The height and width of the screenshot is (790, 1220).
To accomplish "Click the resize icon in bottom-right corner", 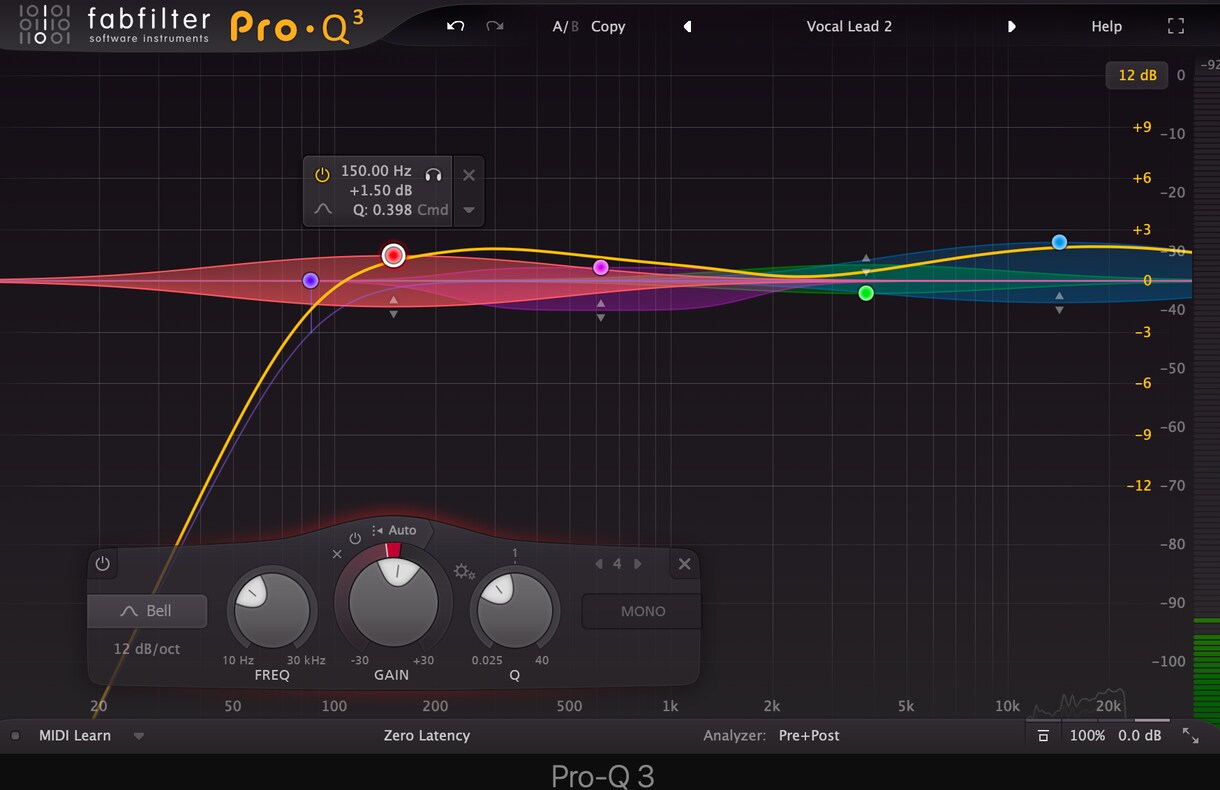I will tap(1191, 735).
